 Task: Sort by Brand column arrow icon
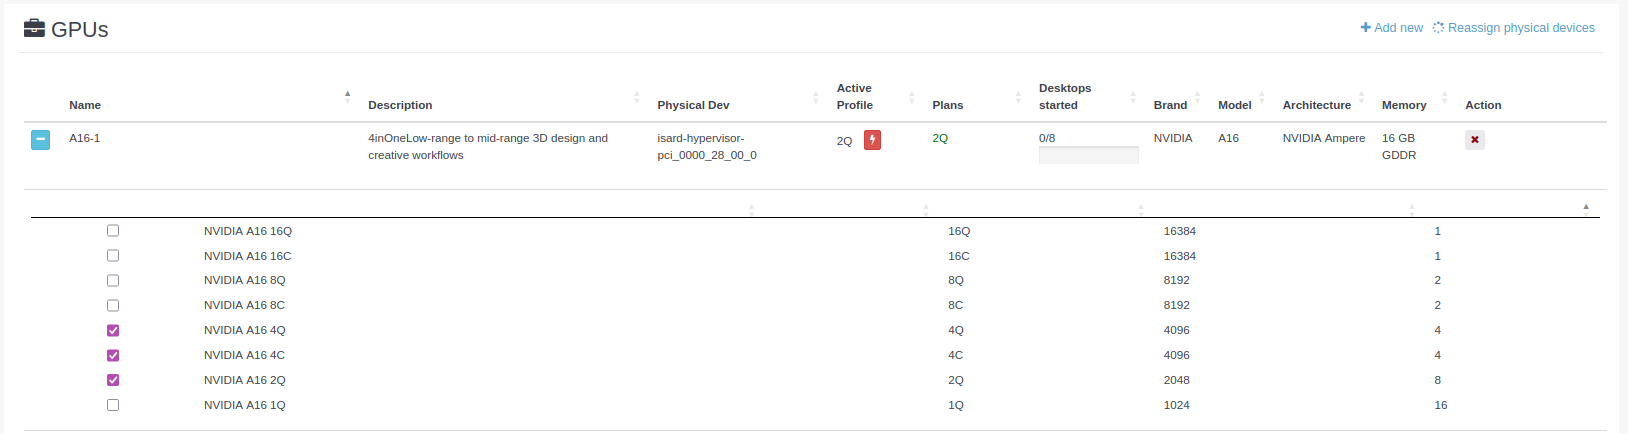tap(1197, 97)
